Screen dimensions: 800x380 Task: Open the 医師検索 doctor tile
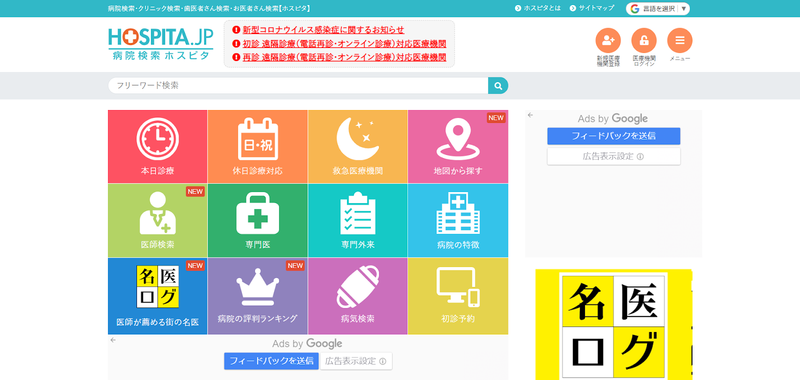pos(158,220)
